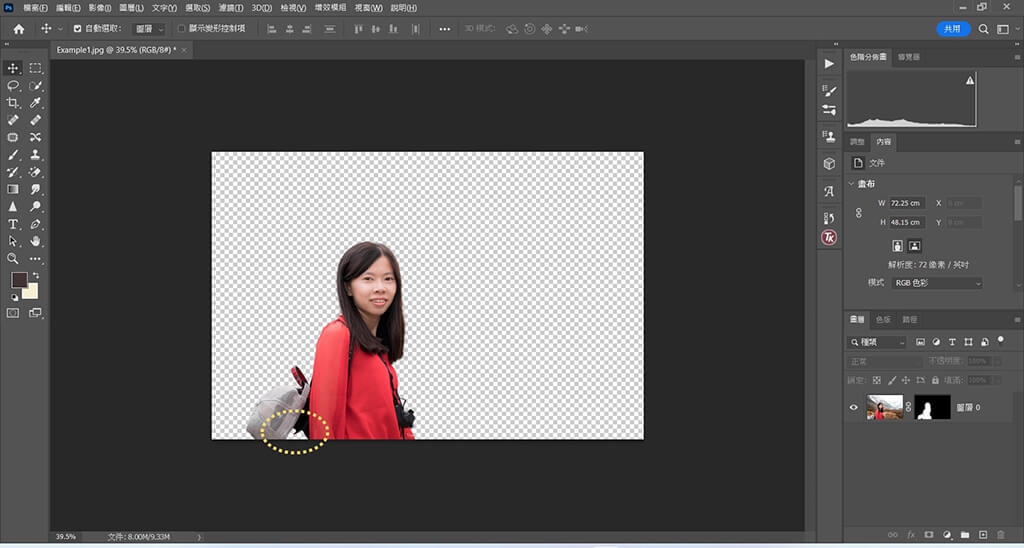1024x548 pixels.
Task: Select the Move tool
Action: tap(12, 68)
